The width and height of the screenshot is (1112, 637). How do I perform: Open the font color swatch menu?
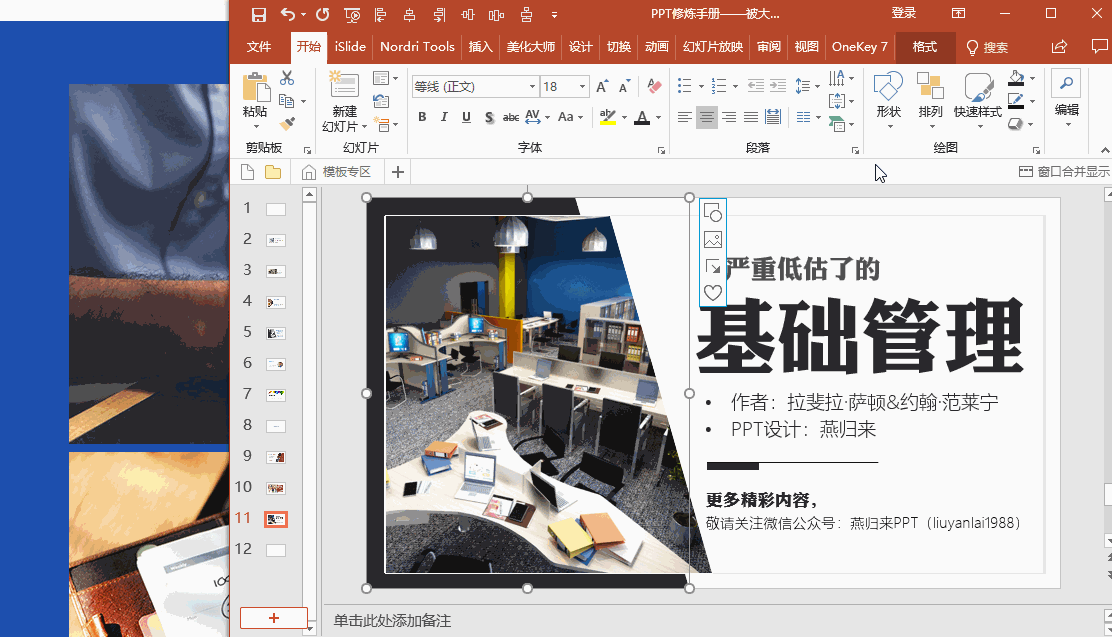(655, 117)
